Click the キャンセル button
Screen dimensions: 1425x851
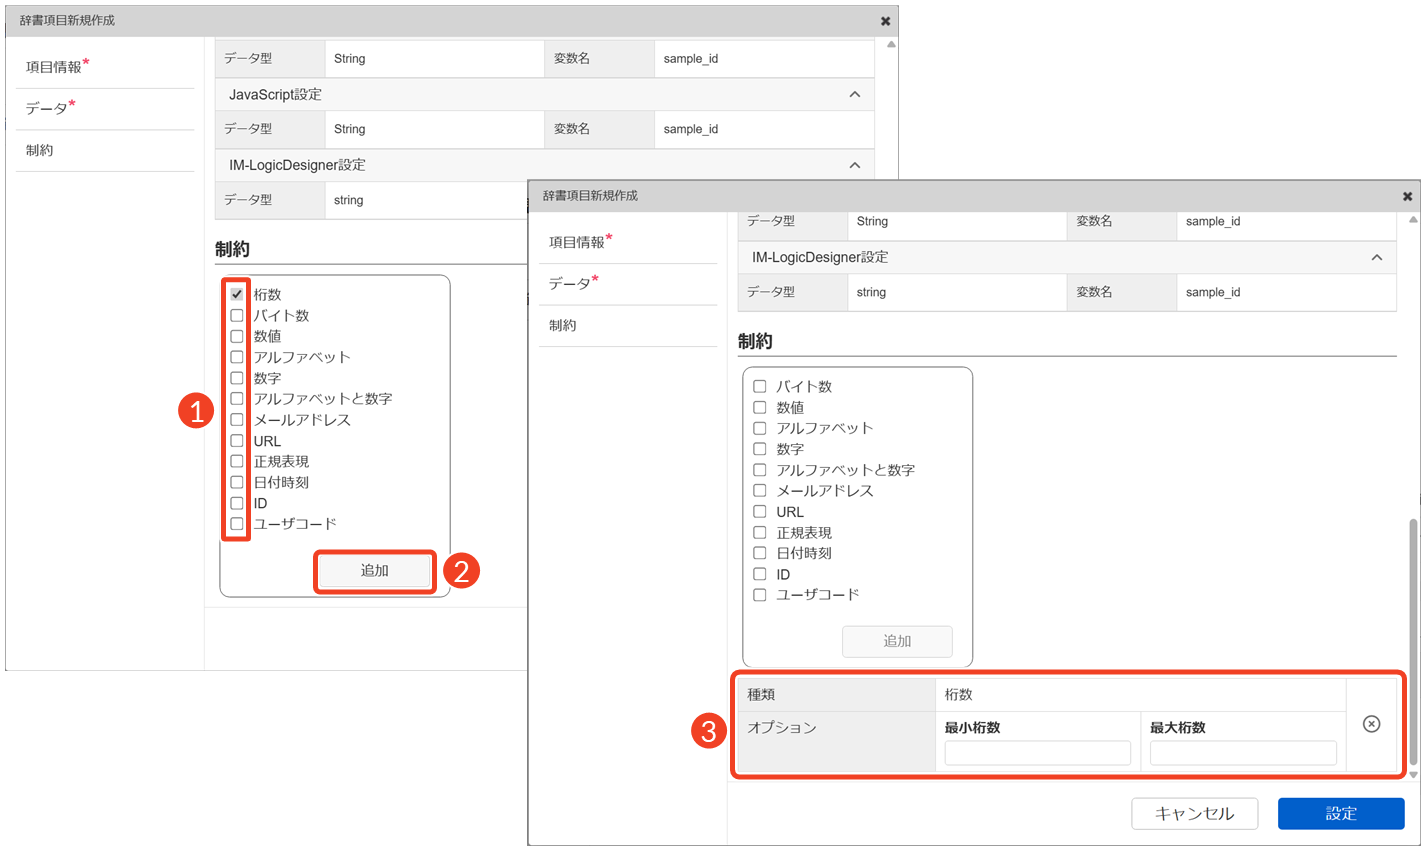pos(1193,814)
